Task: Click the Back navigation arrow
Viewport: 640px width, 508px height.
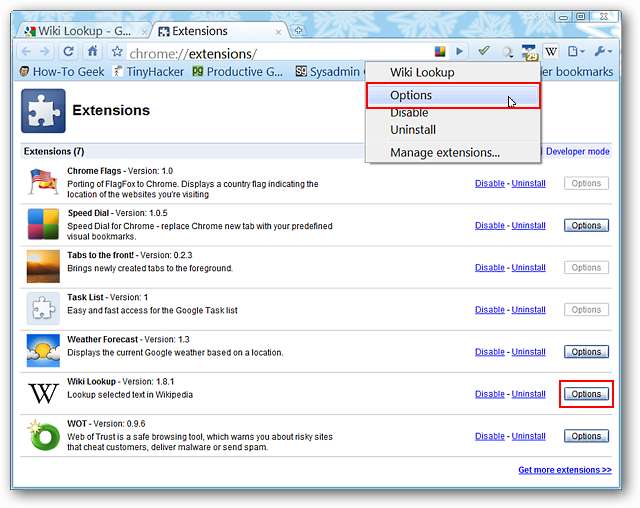Action: (27, 52)
